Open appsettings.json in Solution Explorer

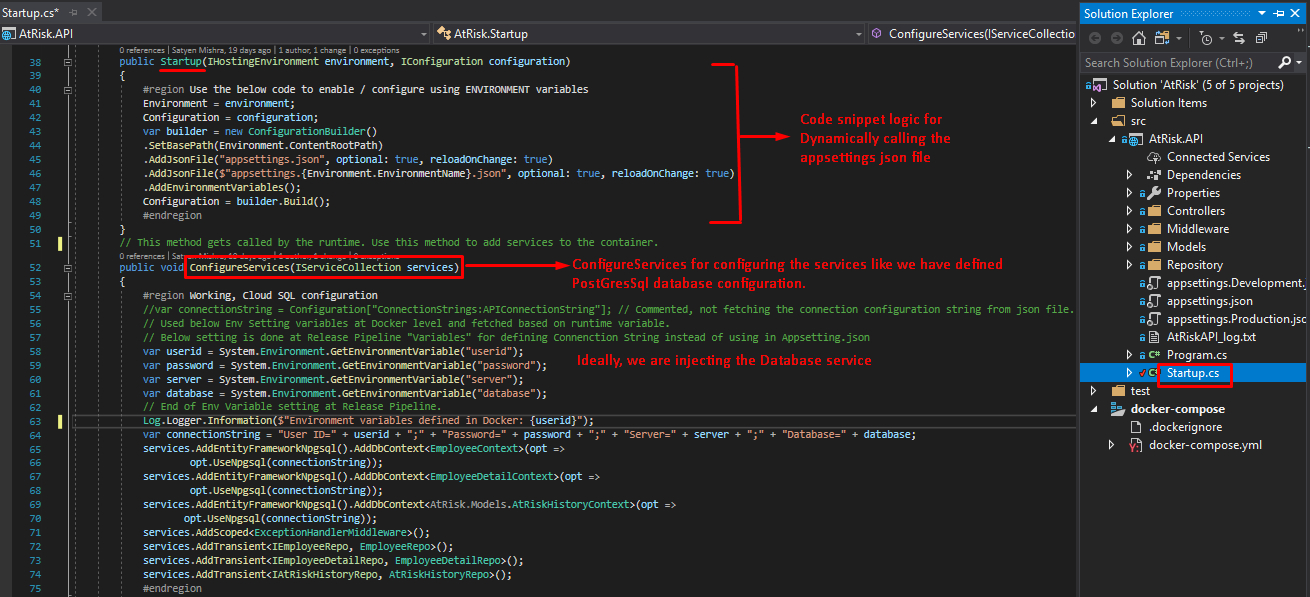click(x=1209, y=301)
